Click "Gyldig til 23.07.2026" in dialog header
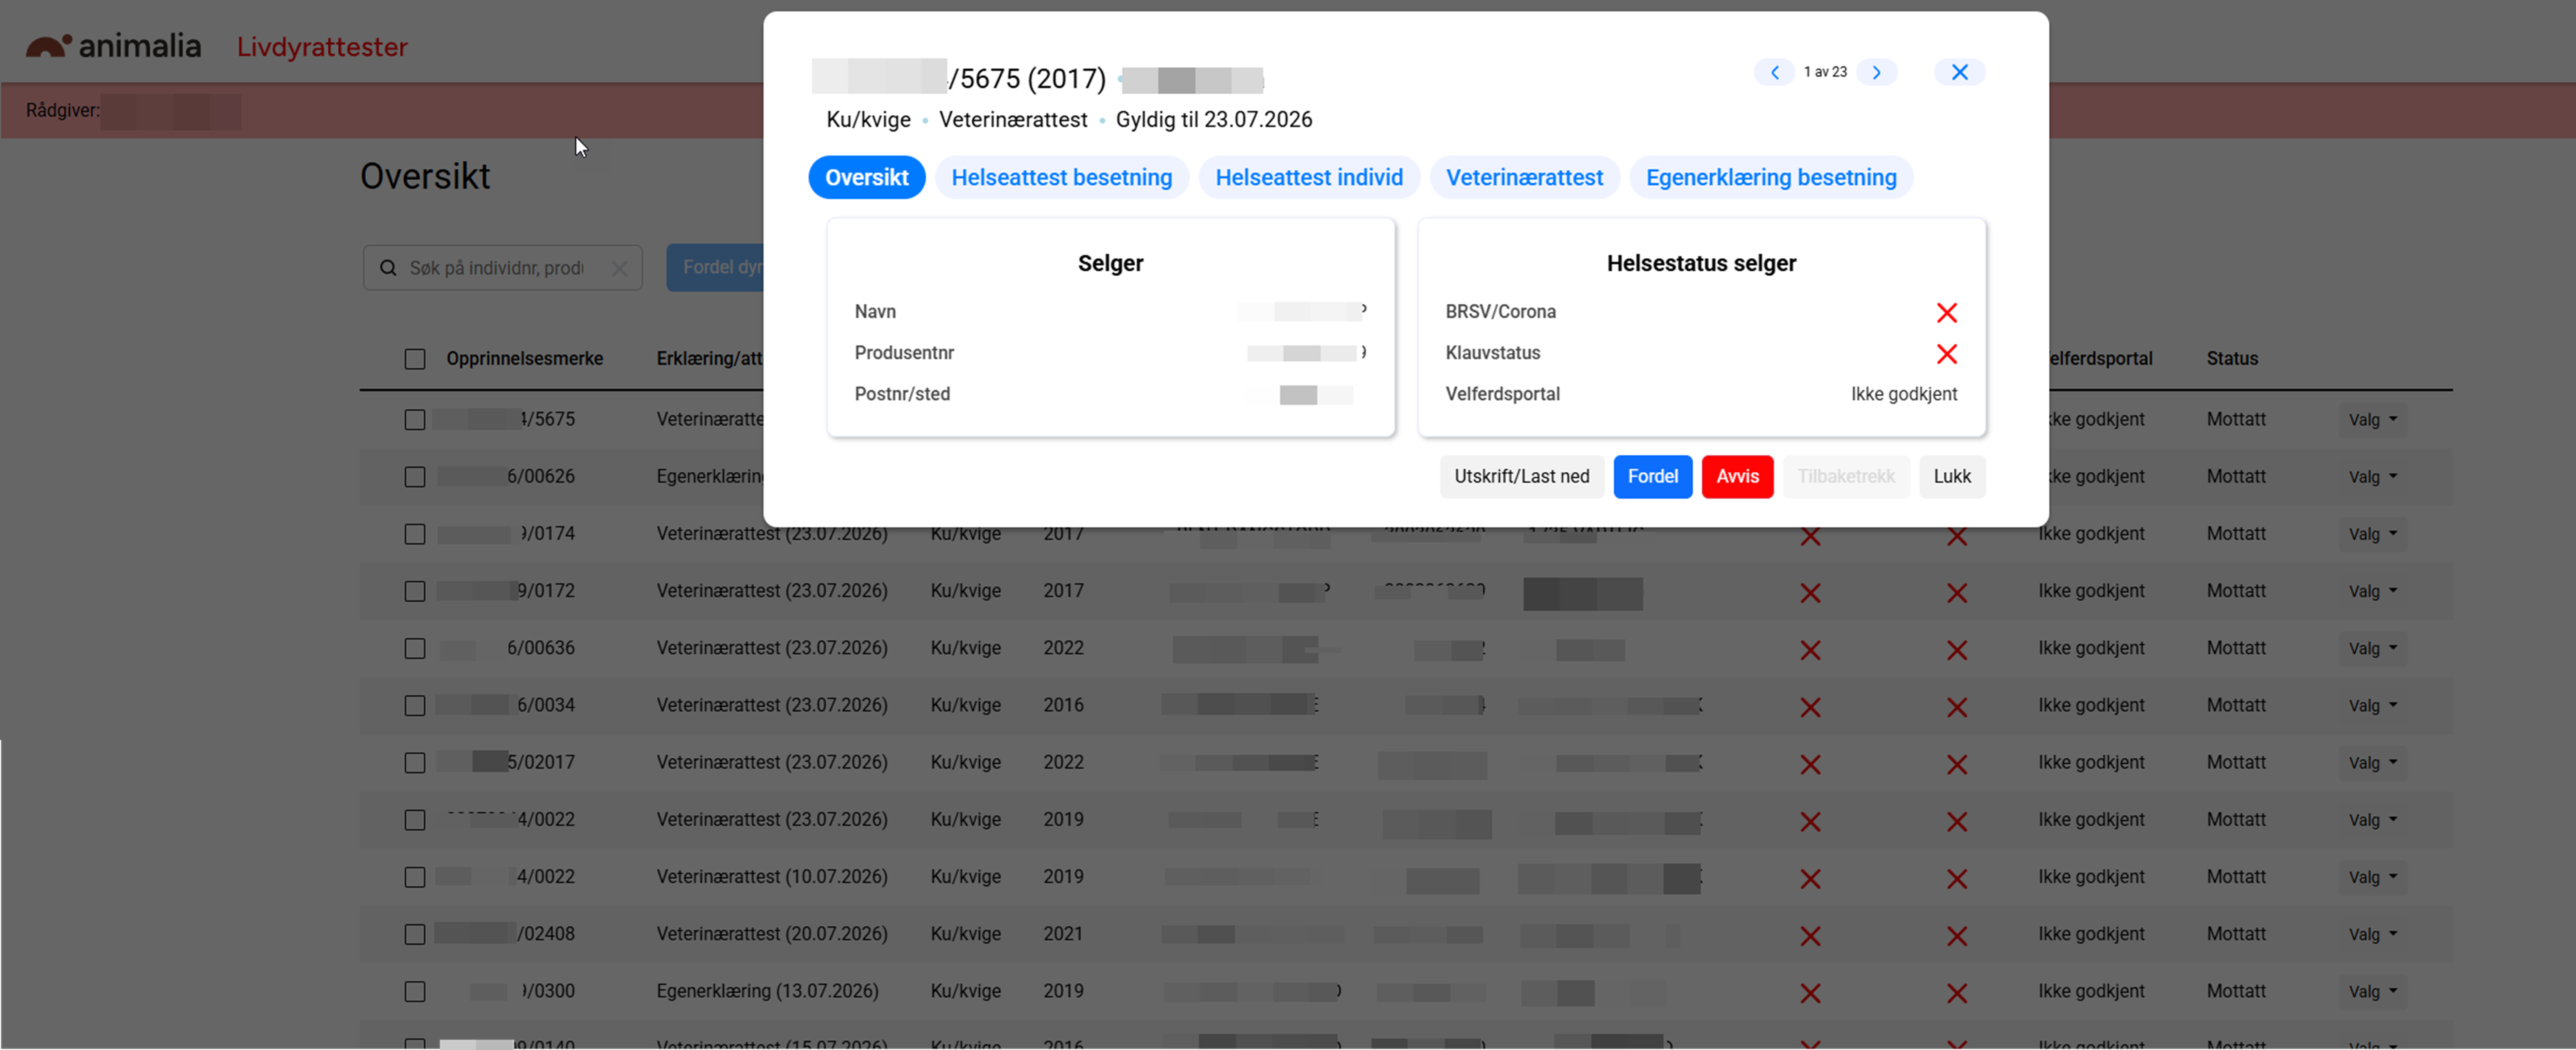The image size is (2576, 1050). coord(1213,120)
